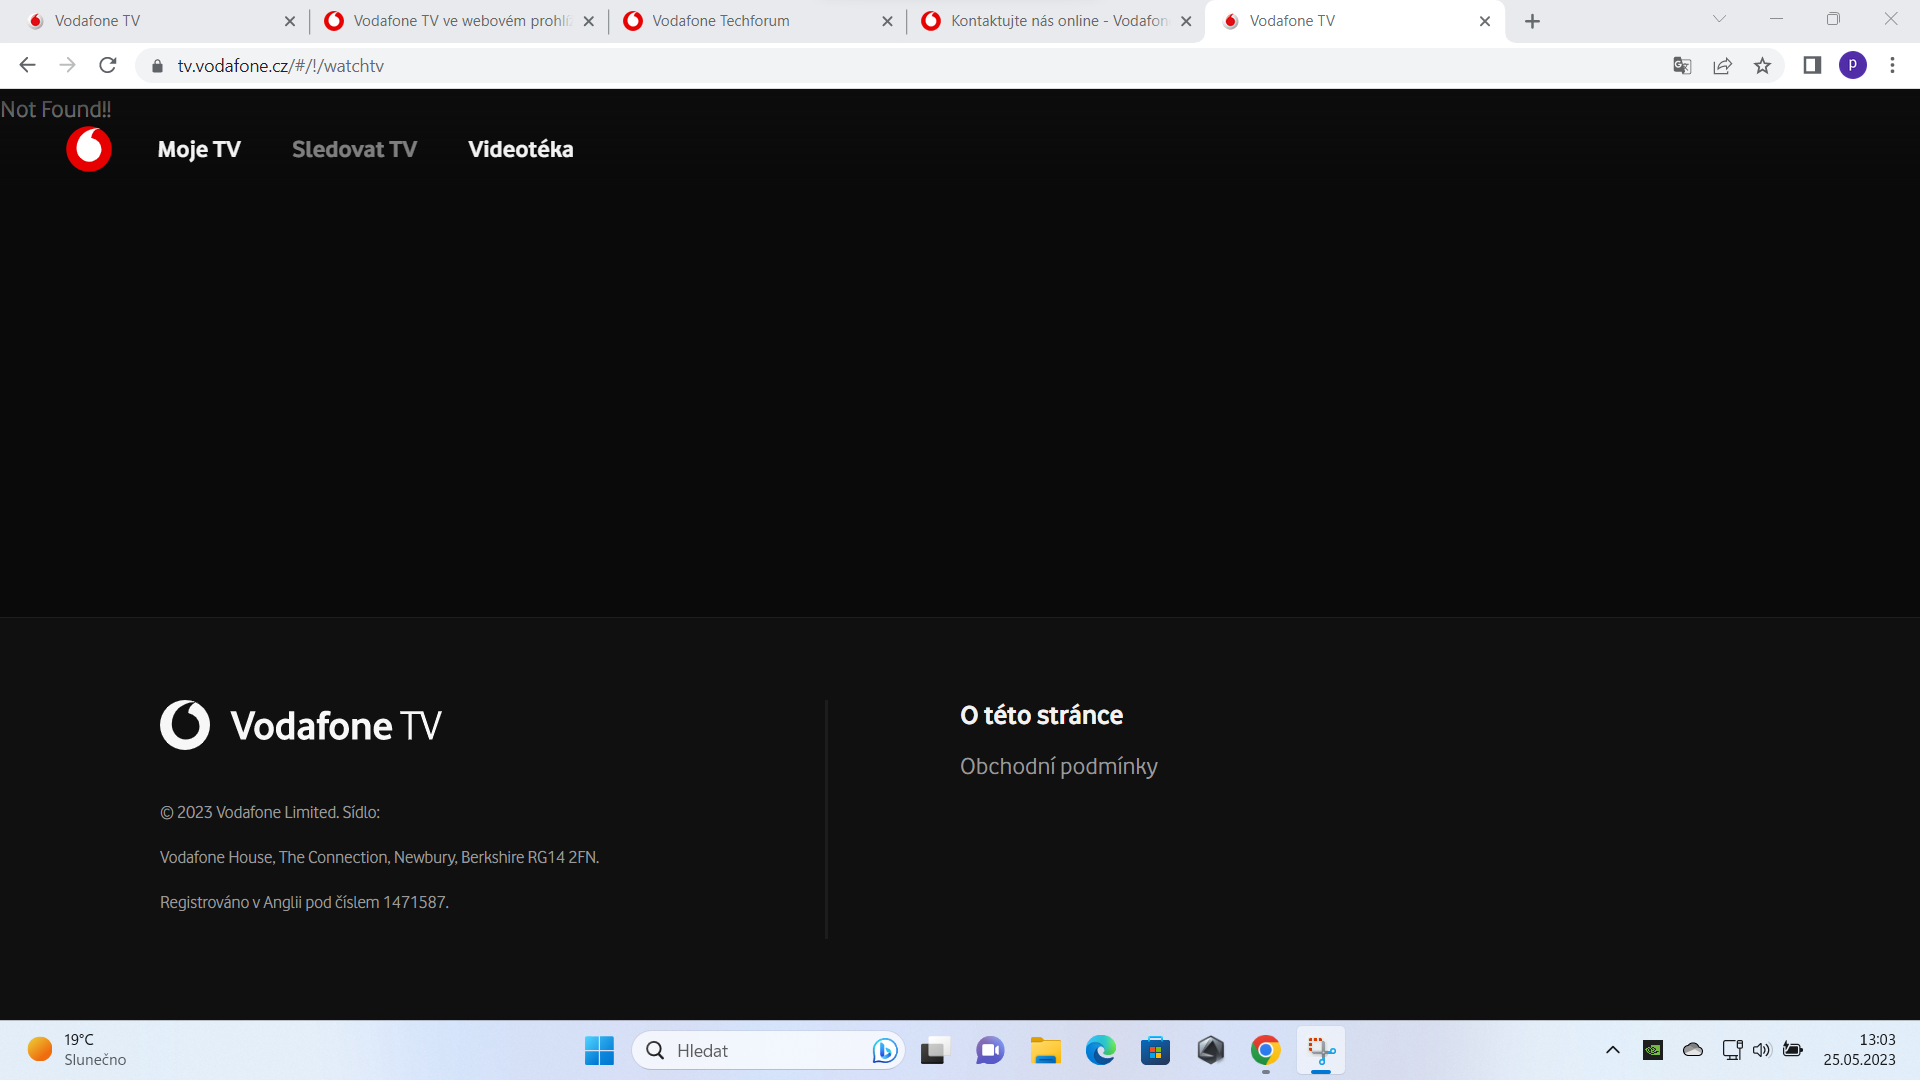Open the Chrome profile avatar menu
The width and height of the screenshot is (1920, 1080).
pos(1852,65)
